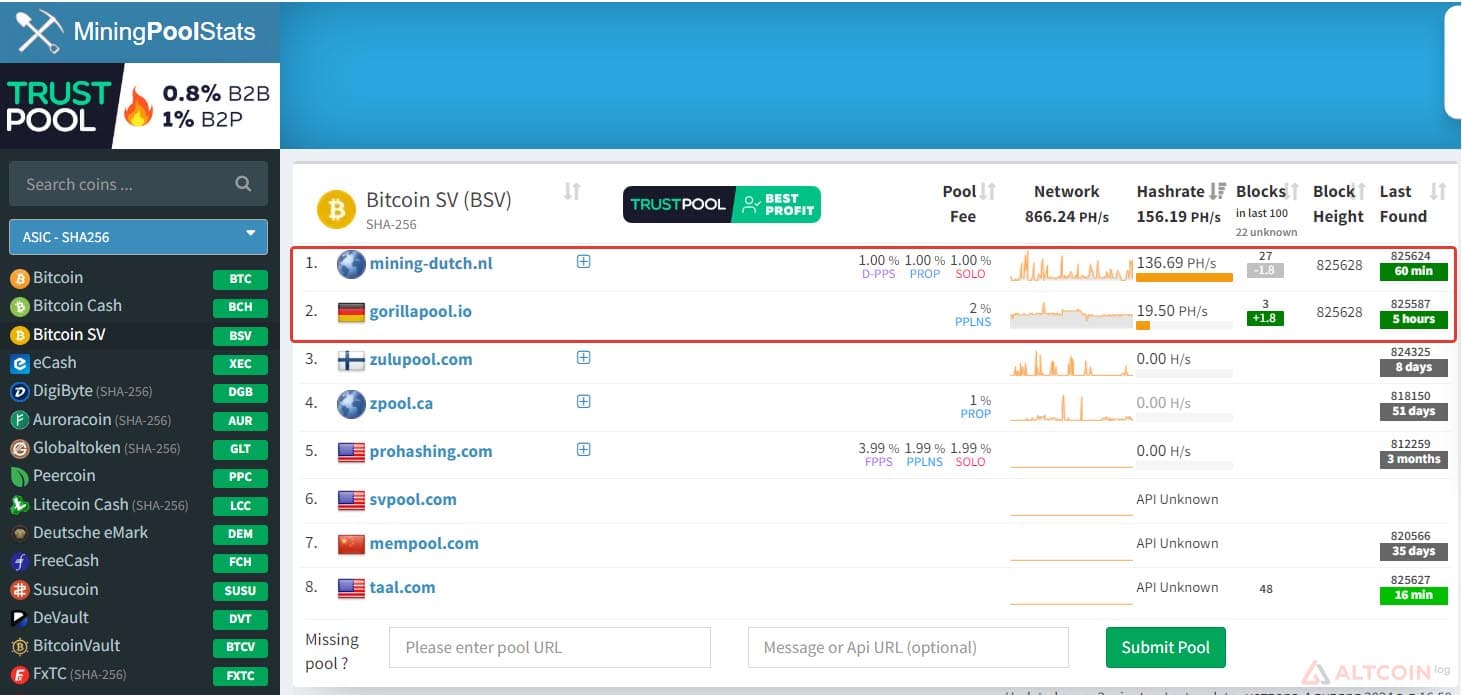
Task: Sort pools by Hashrate column
Action: (1218, 191)
